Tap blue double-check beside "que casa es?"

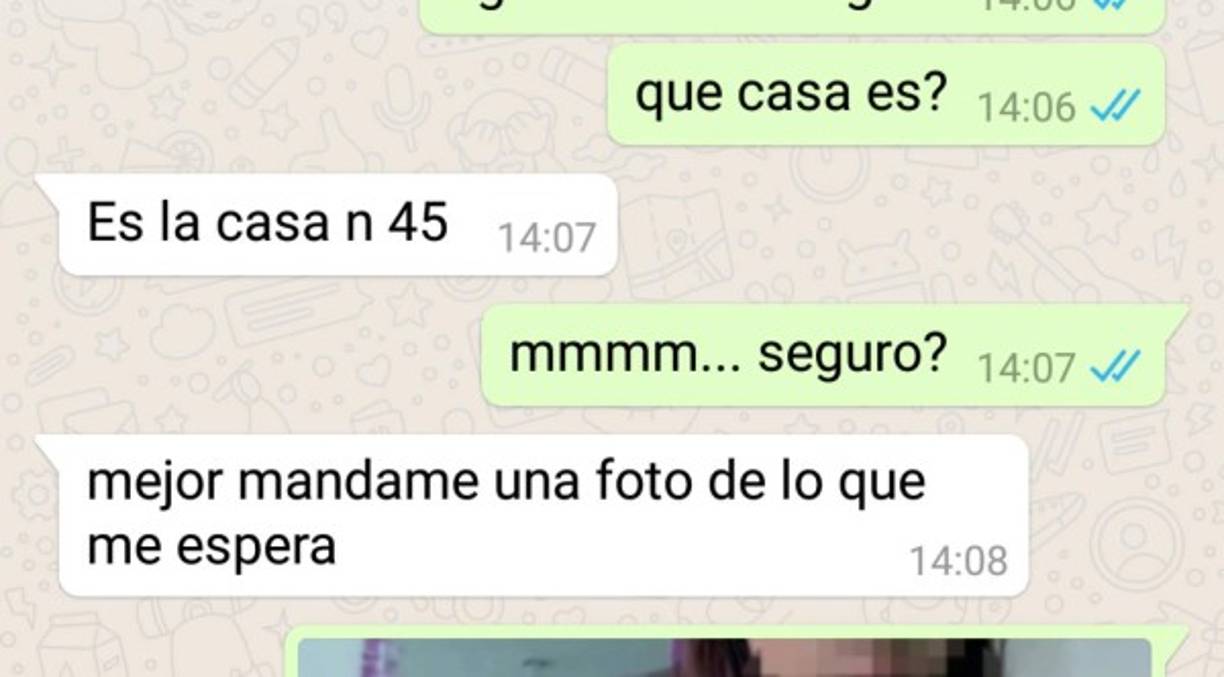(x=1114, y=105)
